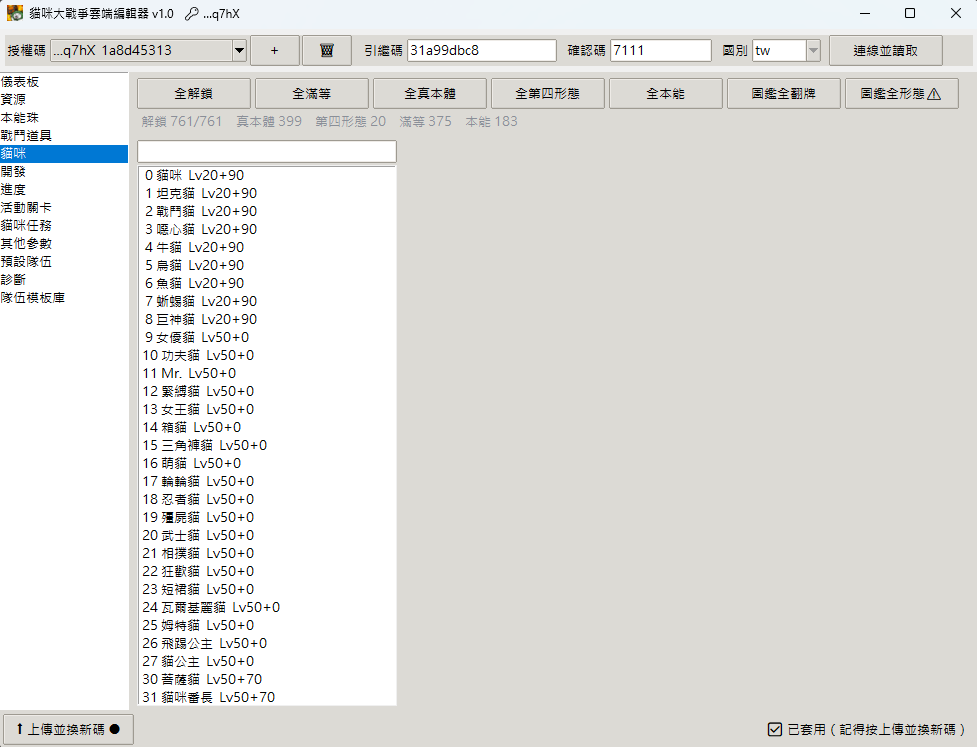Select list row 30 菩薩貓 Lv50+70
977x747 pixels.
pos(267,680)
